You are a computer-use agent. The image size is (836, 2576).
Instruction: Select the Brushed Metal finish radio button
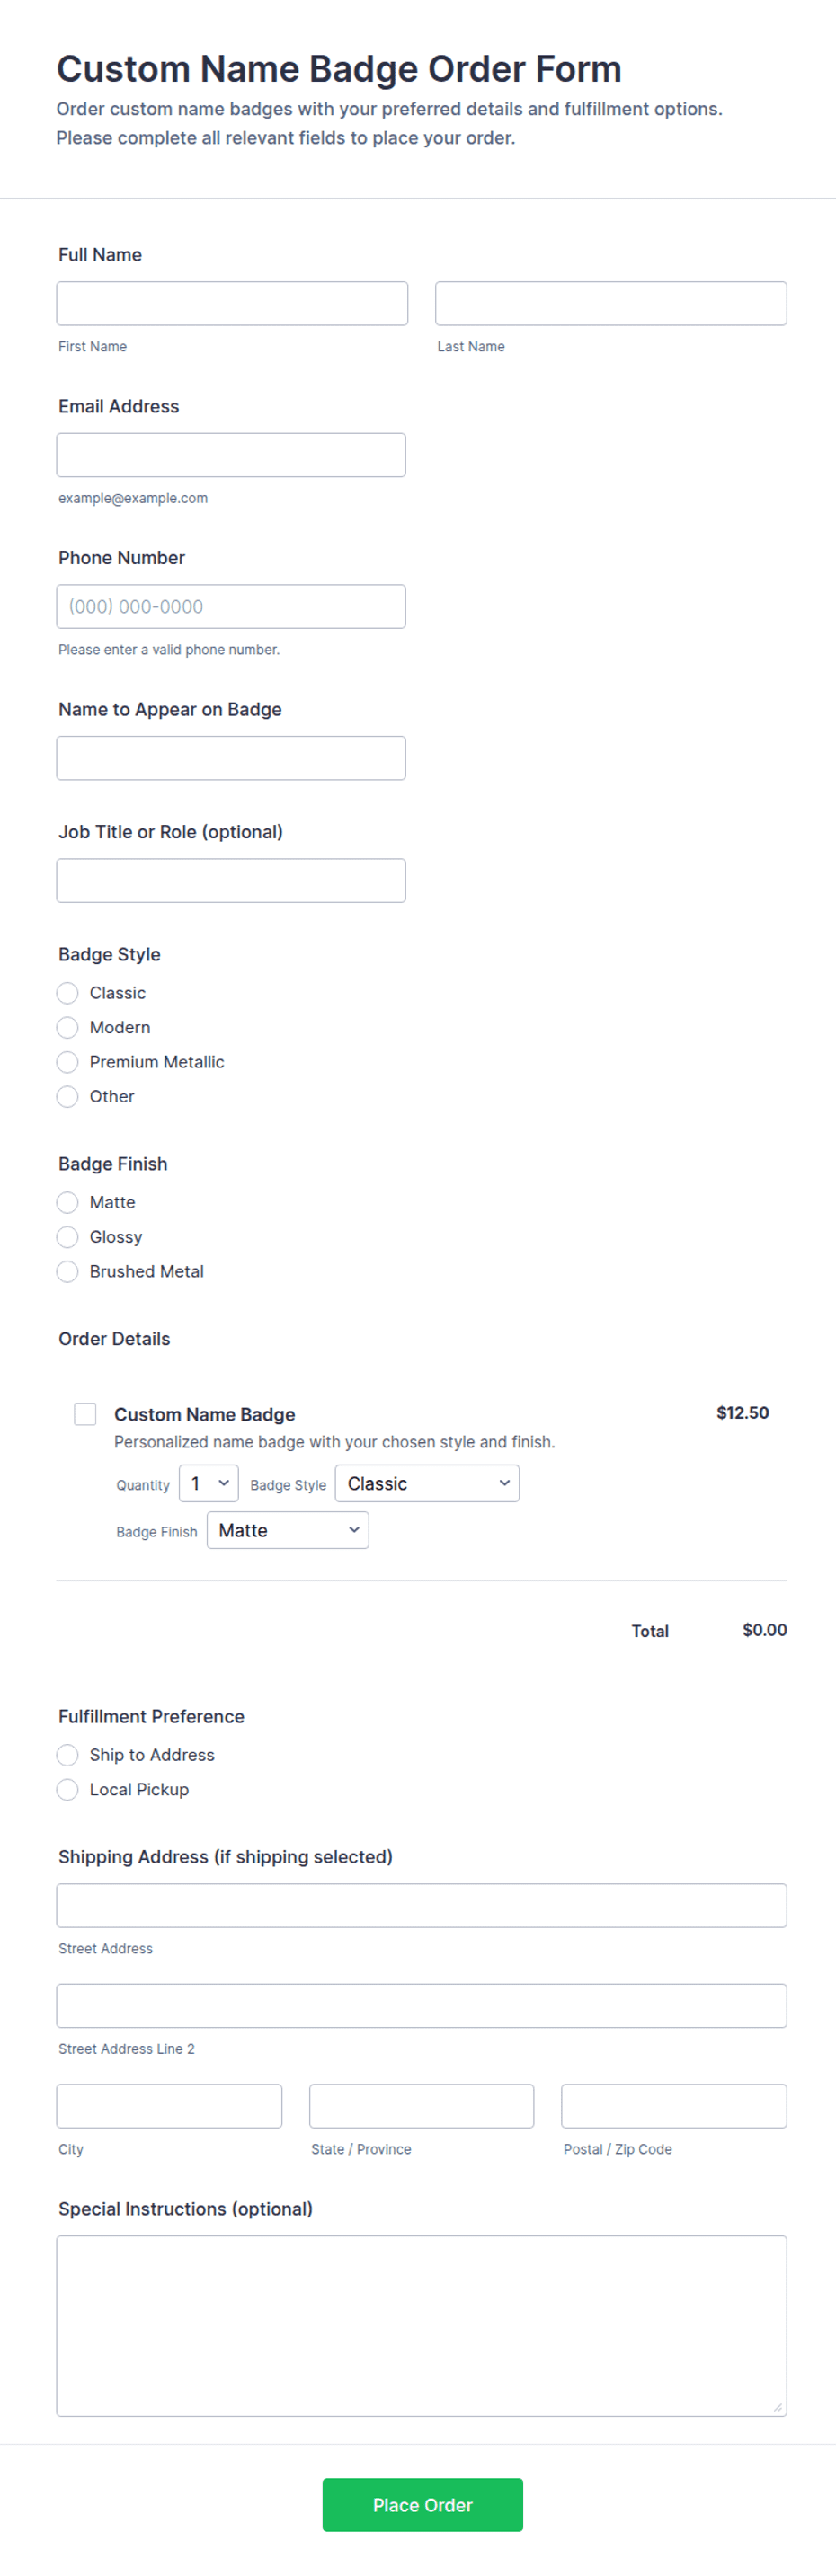(x=67, y=1272)
